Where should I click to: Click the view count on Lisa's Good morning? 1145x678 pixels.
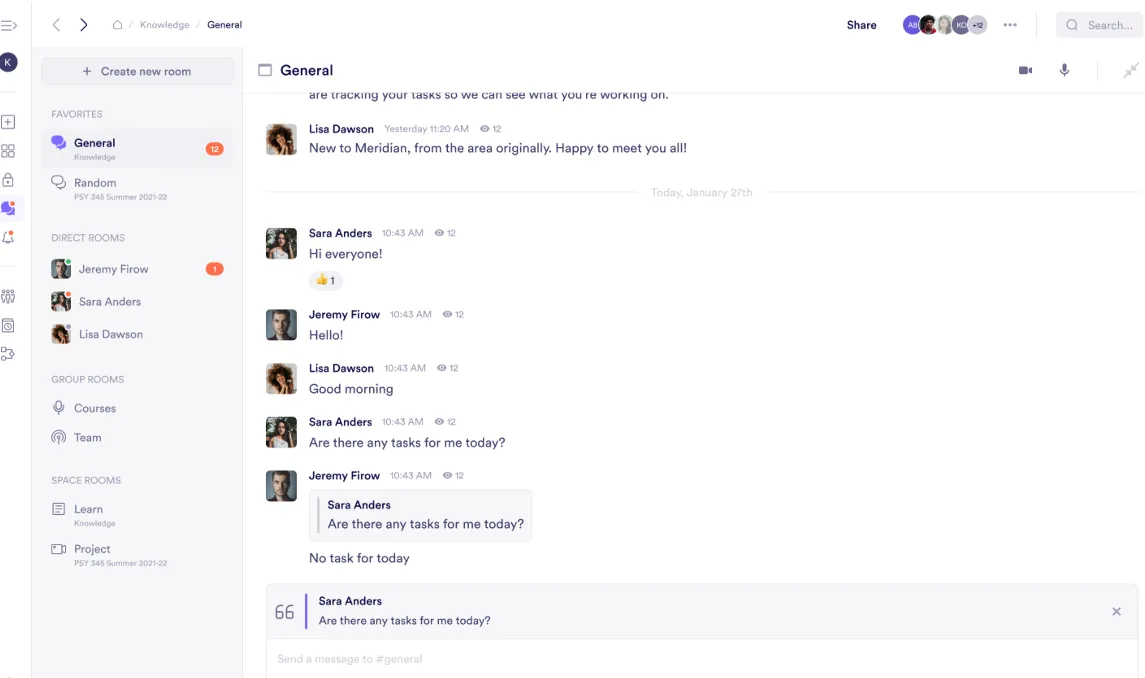click(x=447, y=368)
